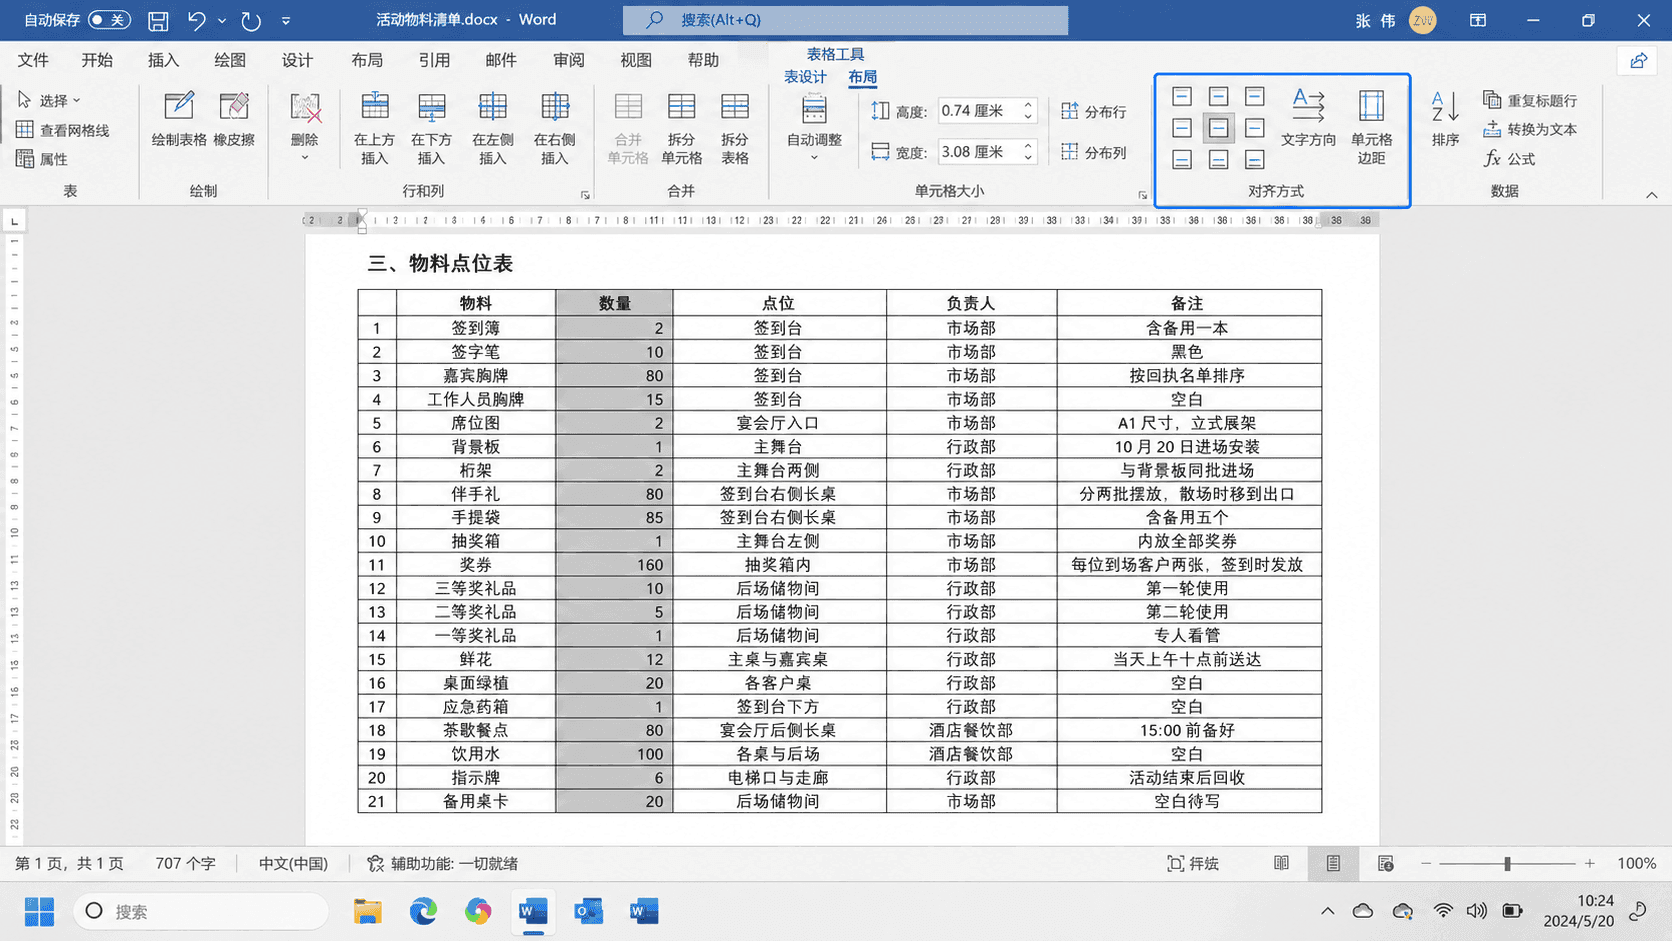
Task: Toggle 重复标题行 repeat header rows
Action: pyautogui.click(x=1530, y=100)
